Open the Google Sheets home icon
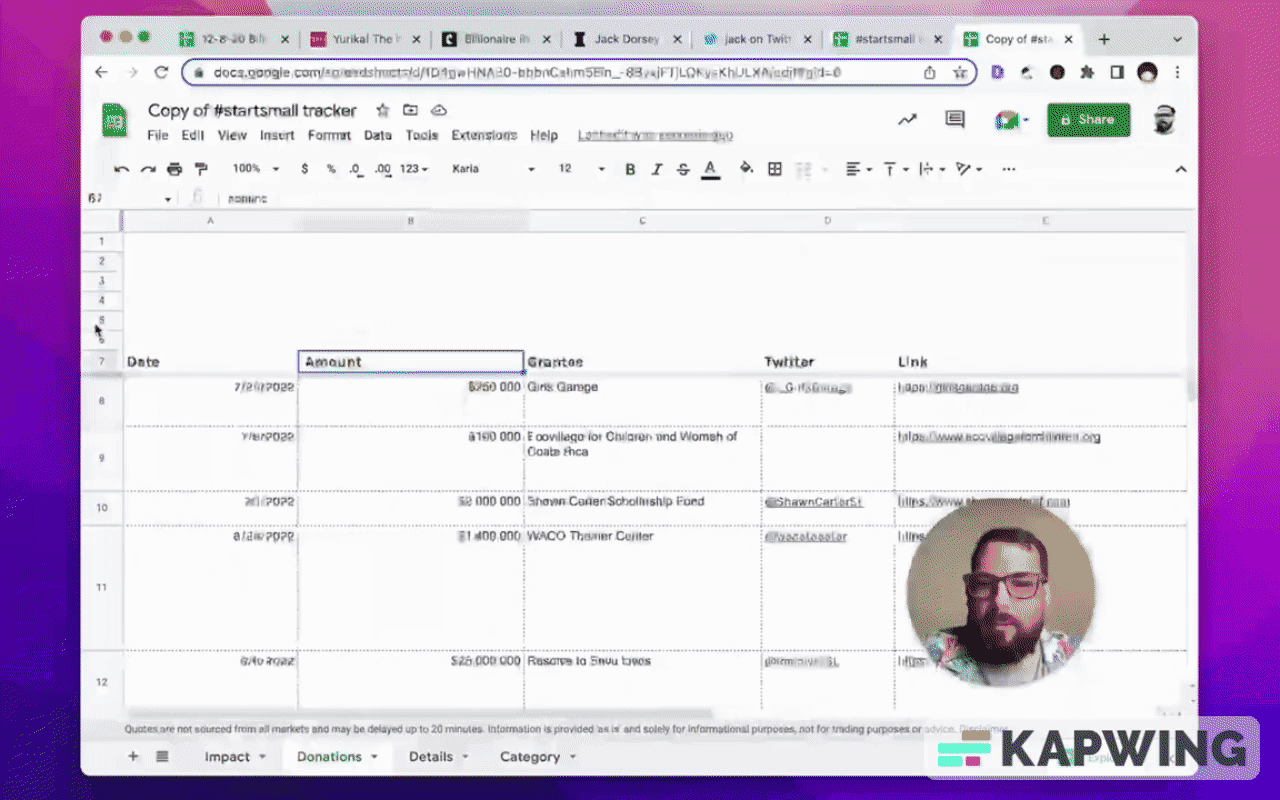The height and width of the screenshot is (800, 1280). pyautogui.click(x=115, y=121)
